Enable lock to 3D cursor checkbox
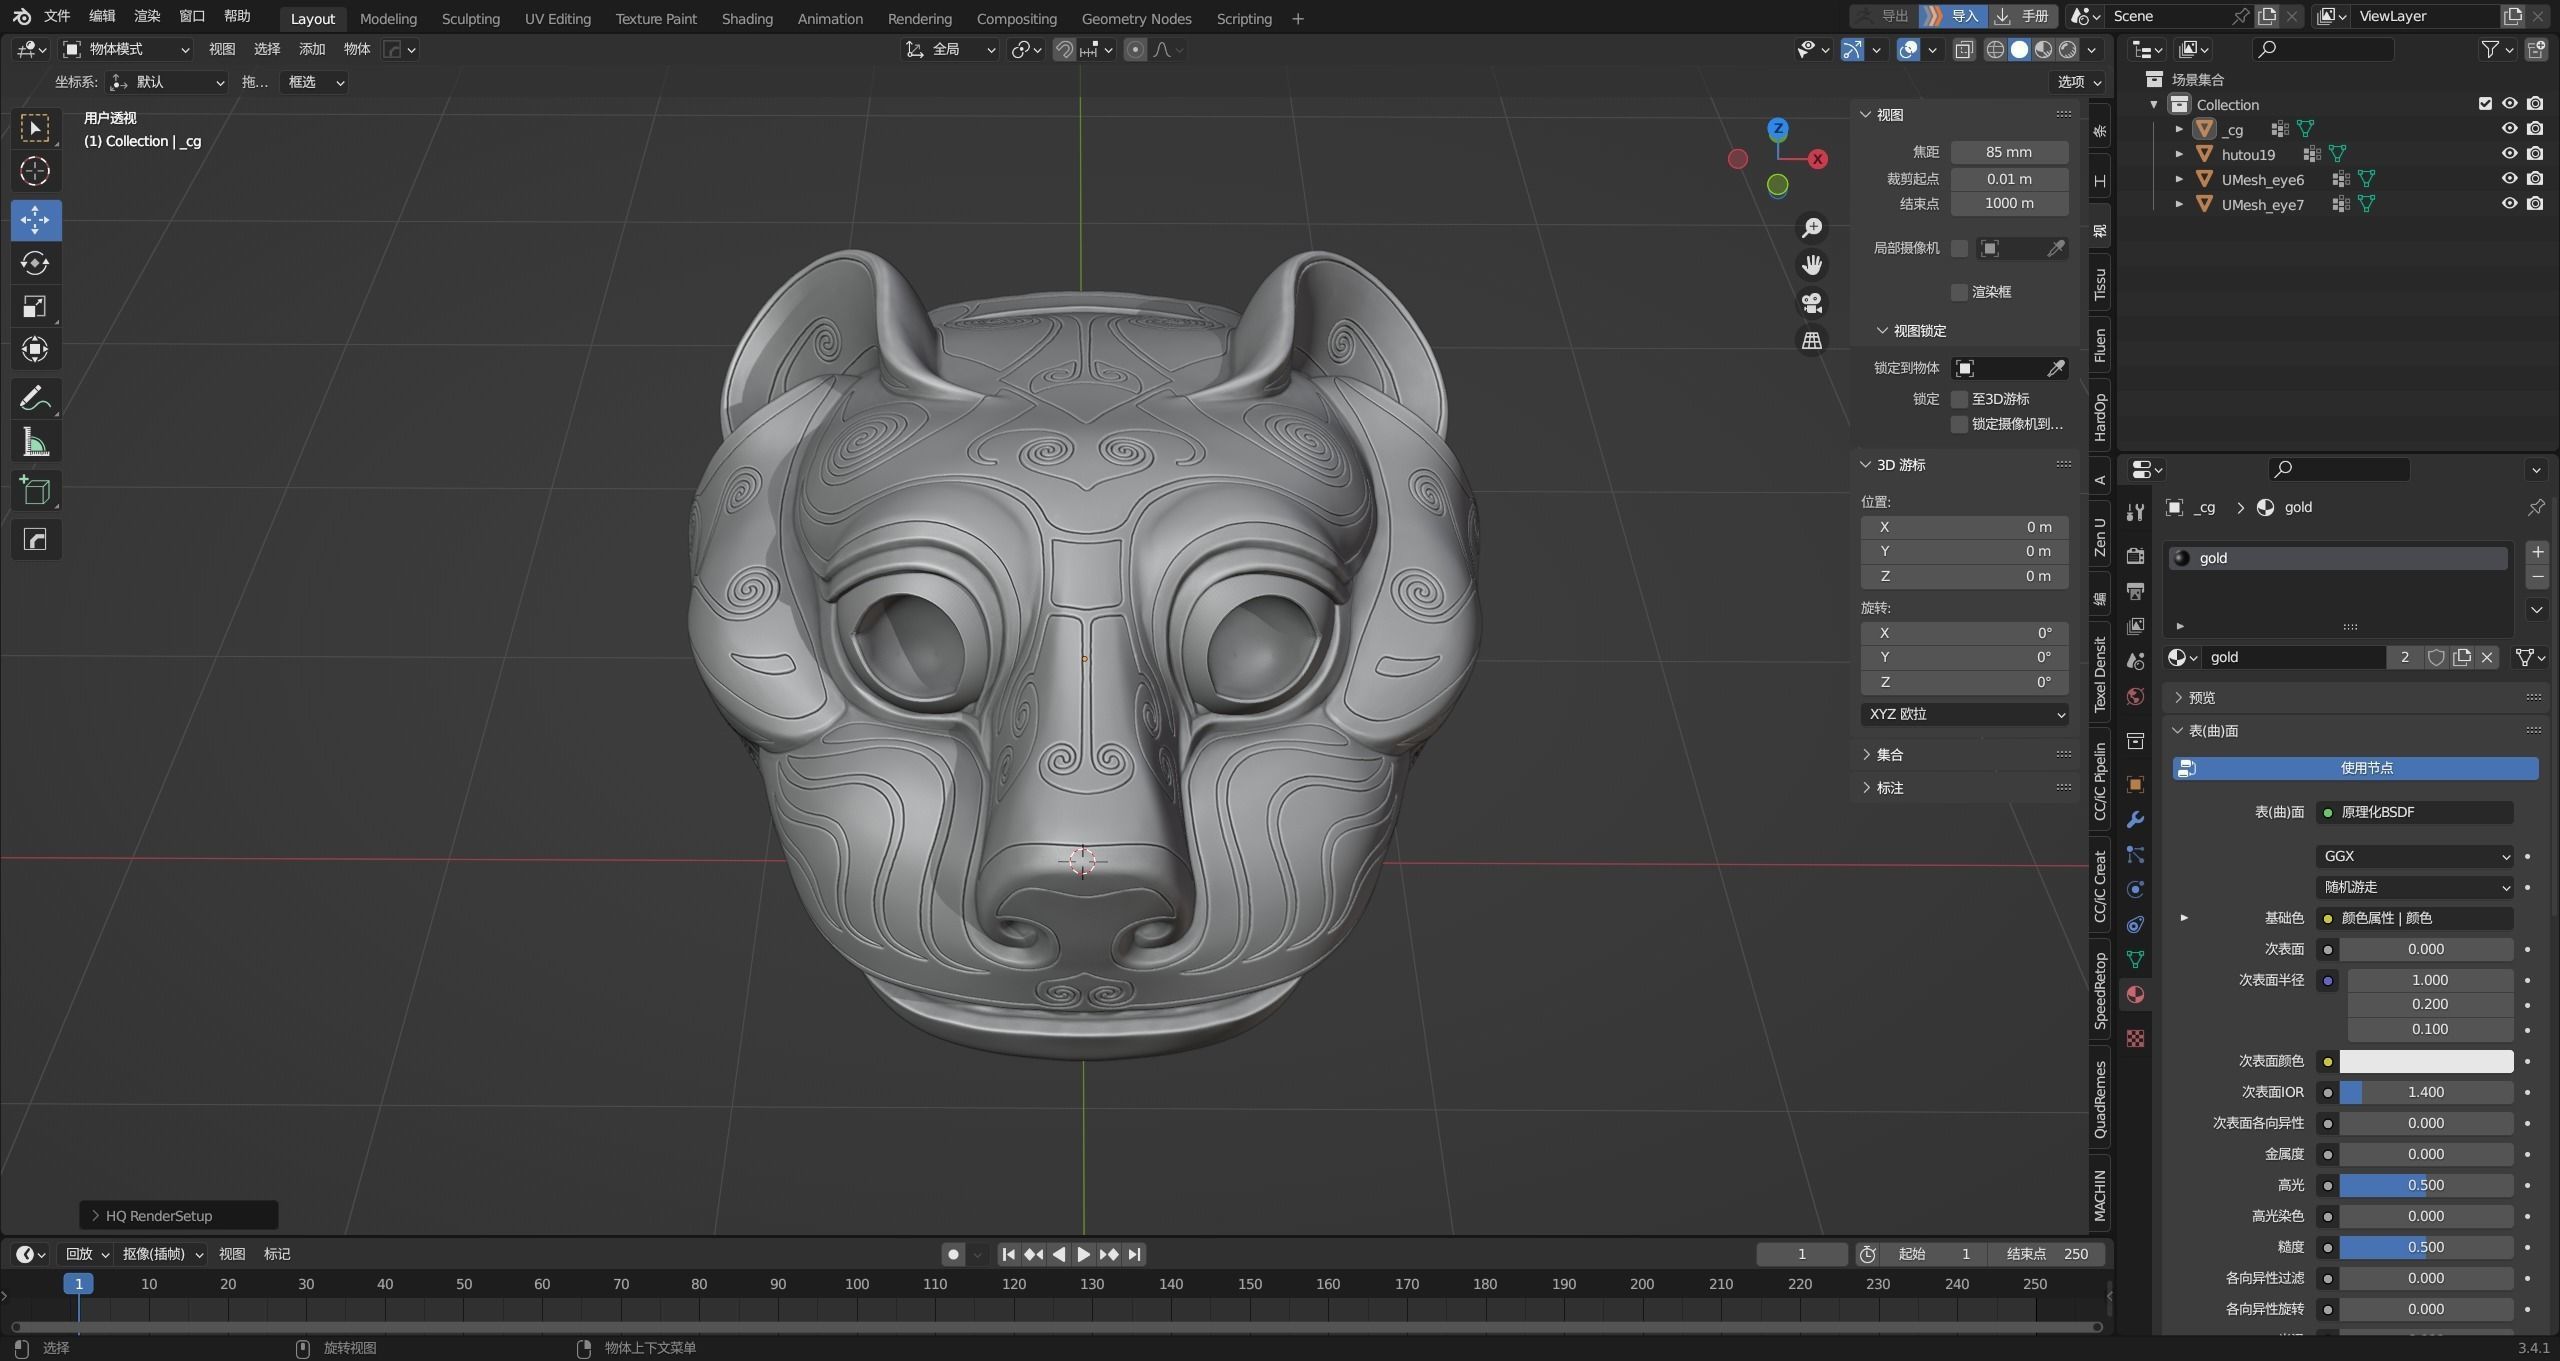Image resolution: width=2560 pixels, height=1361 pixels. click(x=1959, y=399)
